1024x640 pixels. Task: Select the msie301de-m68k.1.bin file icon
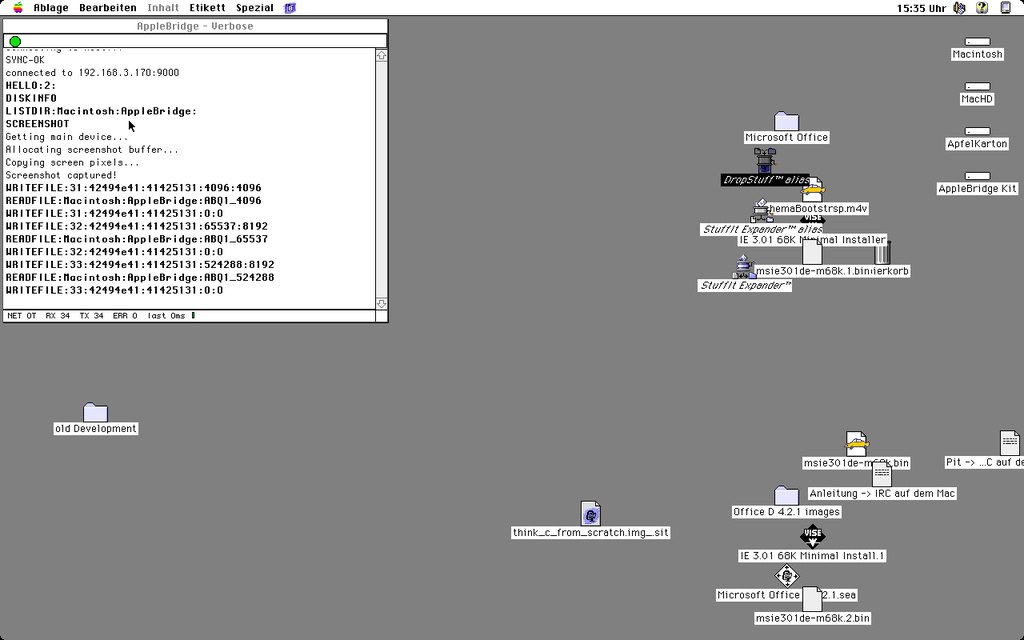812,252
